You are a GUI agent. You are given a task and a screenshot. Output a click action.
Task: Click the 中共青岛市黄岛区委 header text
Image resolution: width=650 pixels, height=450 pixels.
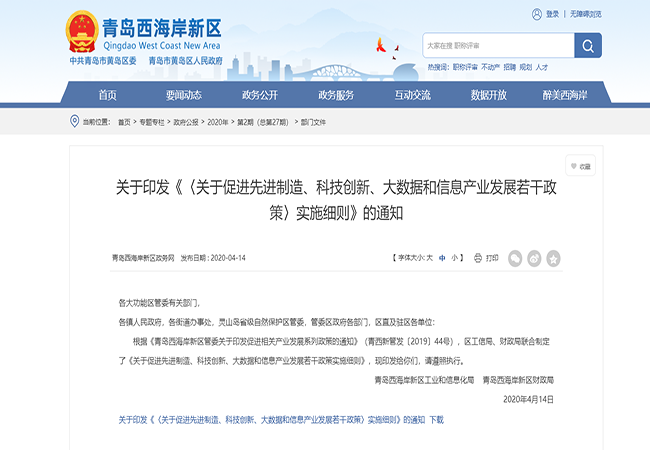[x=103, y=61]
